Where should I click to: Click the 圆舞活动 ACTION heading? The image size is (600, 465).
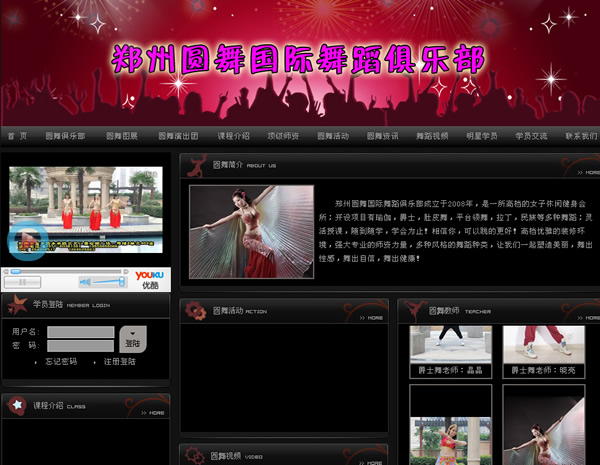240,311
